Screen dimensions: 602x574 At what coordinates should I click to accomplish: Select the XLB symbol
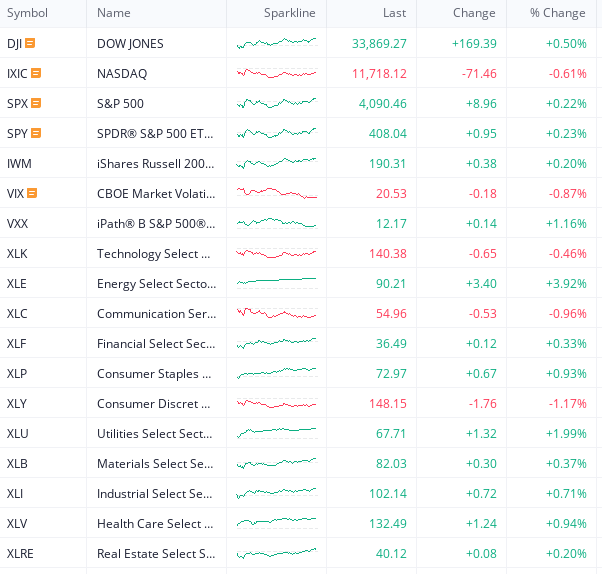click(17, 463)
